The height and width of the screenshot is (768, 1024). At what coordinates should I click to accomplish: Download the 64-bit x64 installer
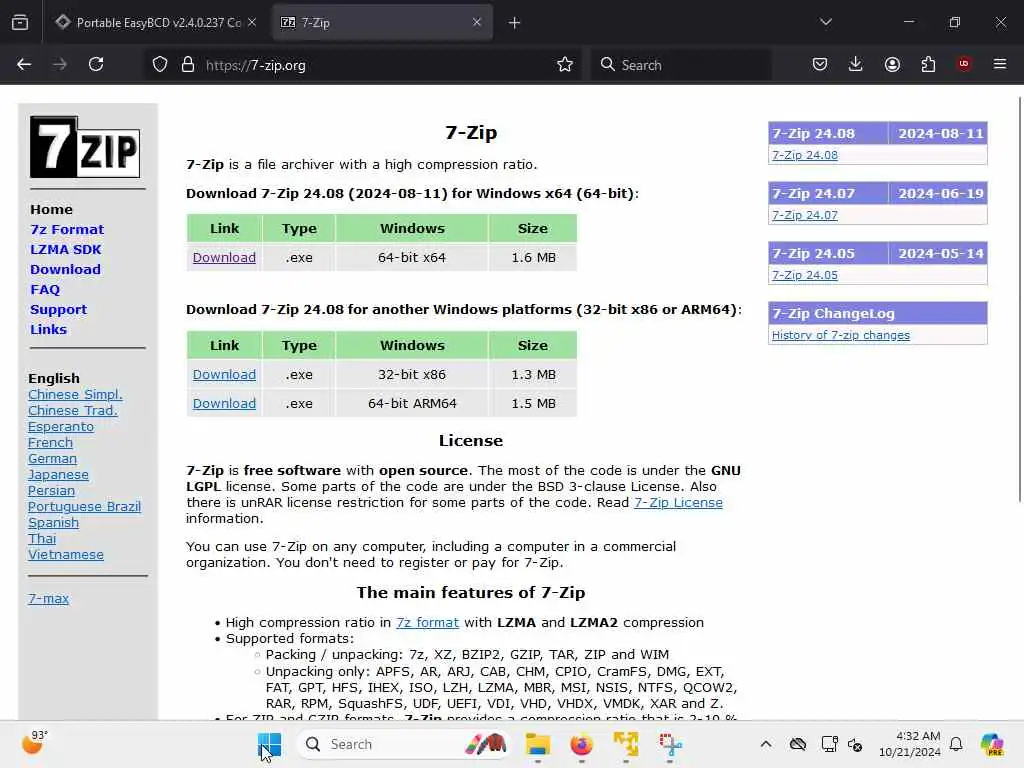tap(224, 258)
